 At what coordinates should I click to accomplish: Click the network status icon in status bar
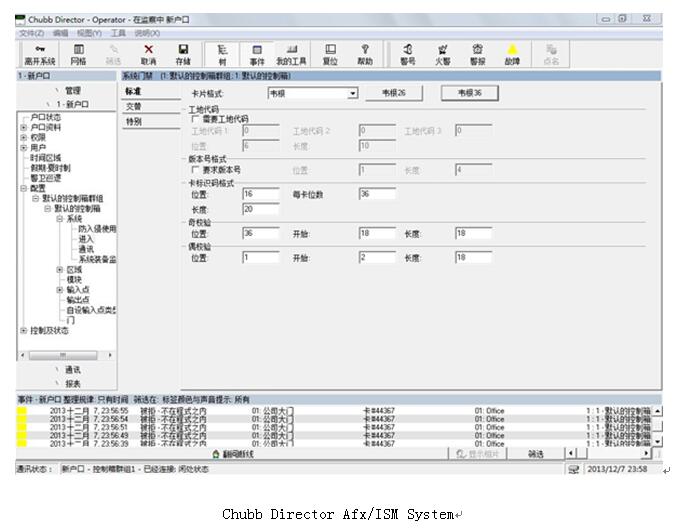tap(574, 469)
